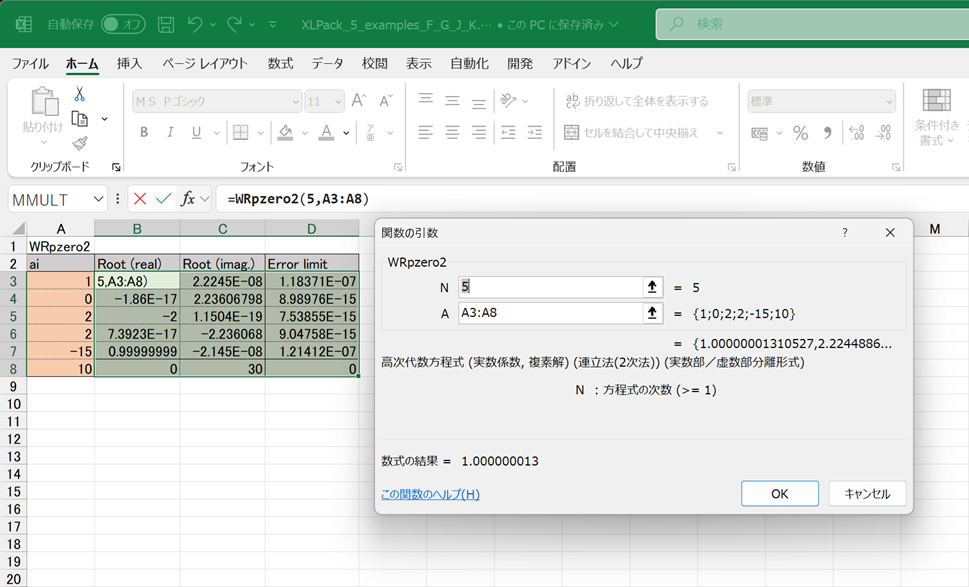The image size is (969, 587).
Task: Click the Save disk icon
Action: (x=166, y=25)
